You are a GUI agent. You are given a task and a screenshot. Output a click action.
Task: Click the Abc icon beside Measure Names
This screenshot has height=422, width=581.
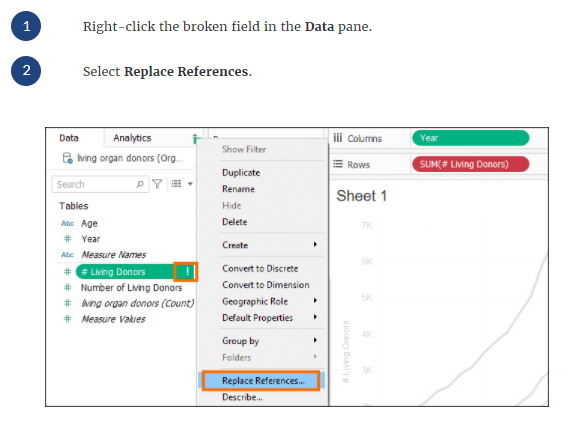(67, 255)
